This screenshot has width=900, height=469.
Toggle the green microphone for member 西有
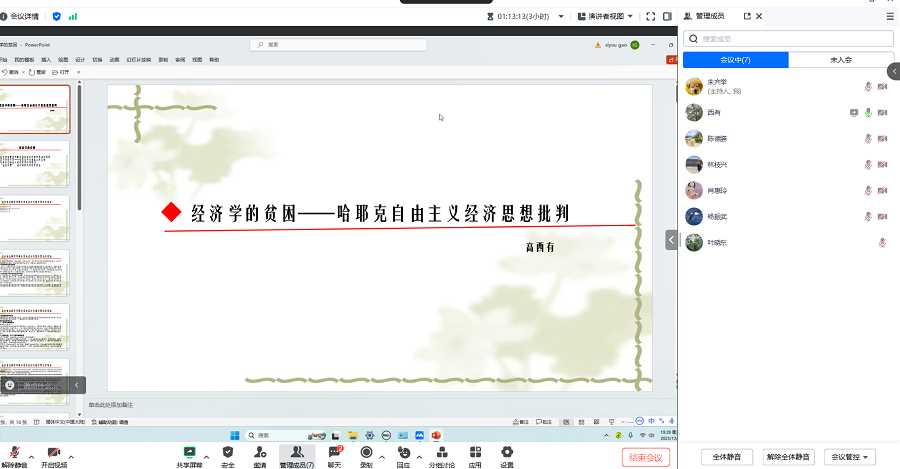[868, 113]
